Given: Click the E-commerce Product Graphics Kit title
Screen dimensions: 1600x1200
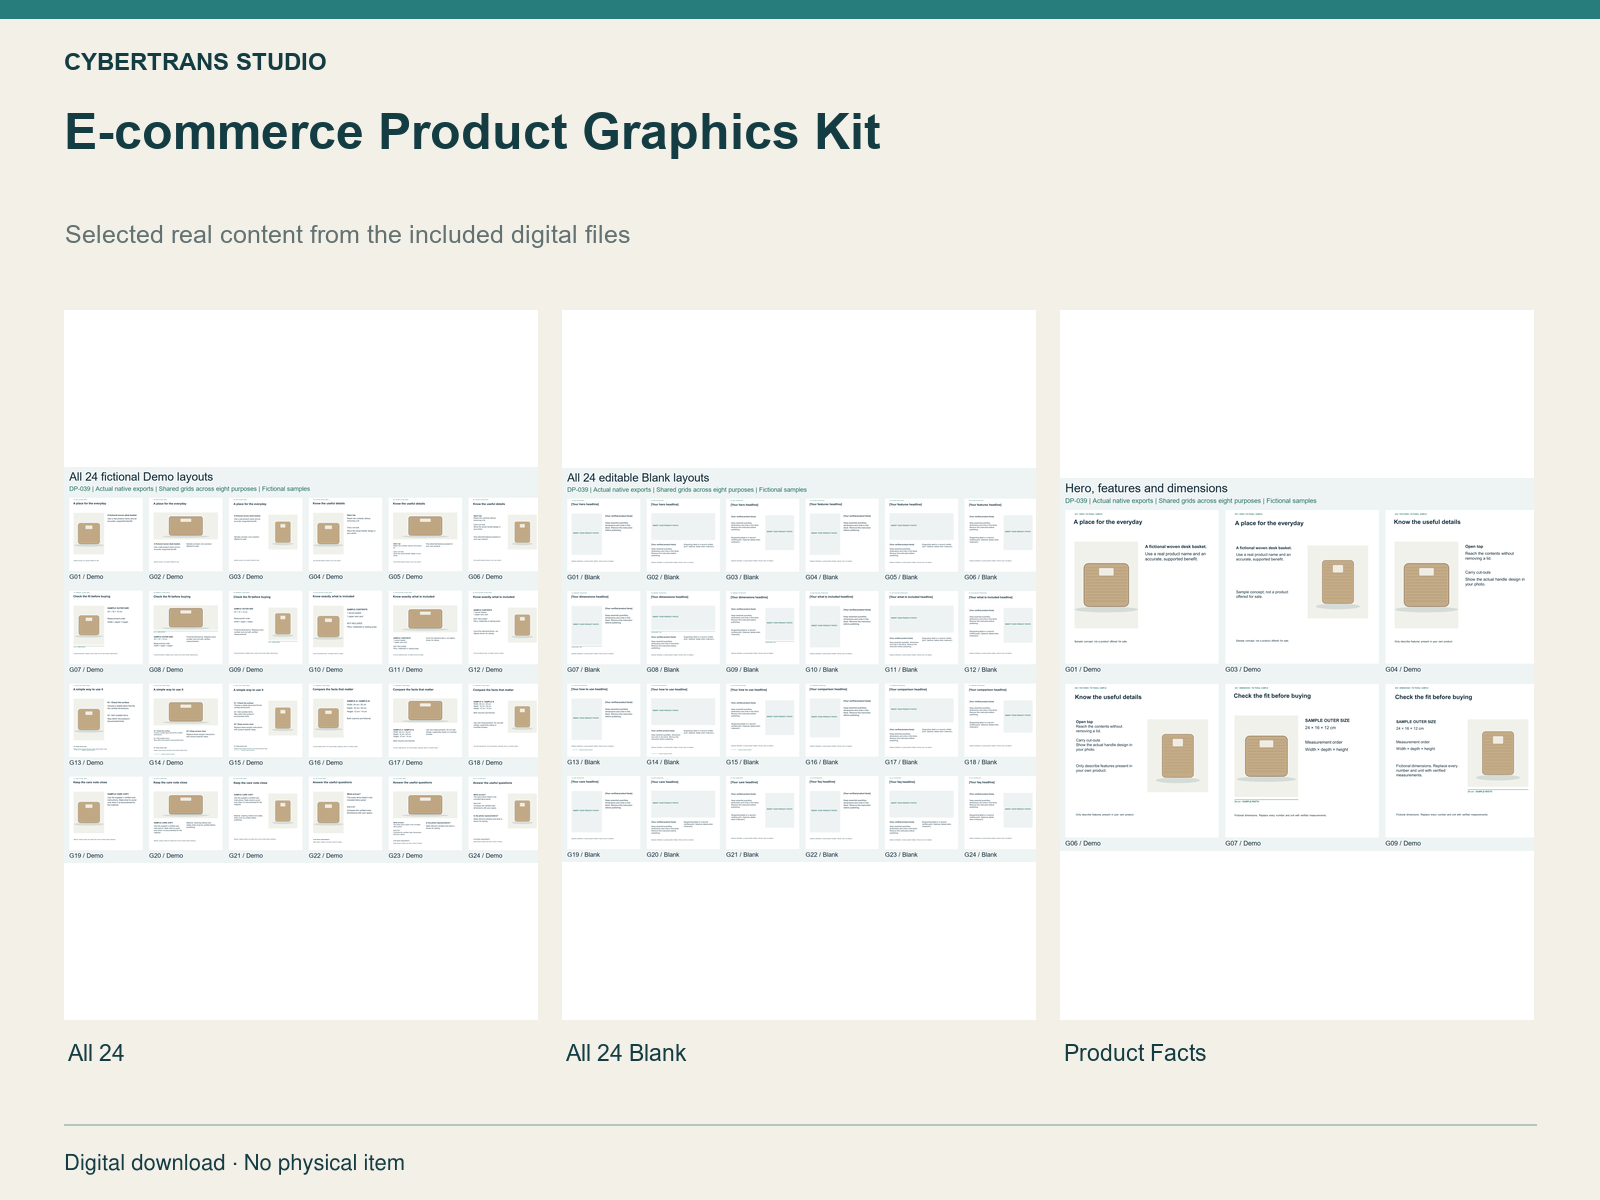Looking at the screenshot, I should pos(472,132).
